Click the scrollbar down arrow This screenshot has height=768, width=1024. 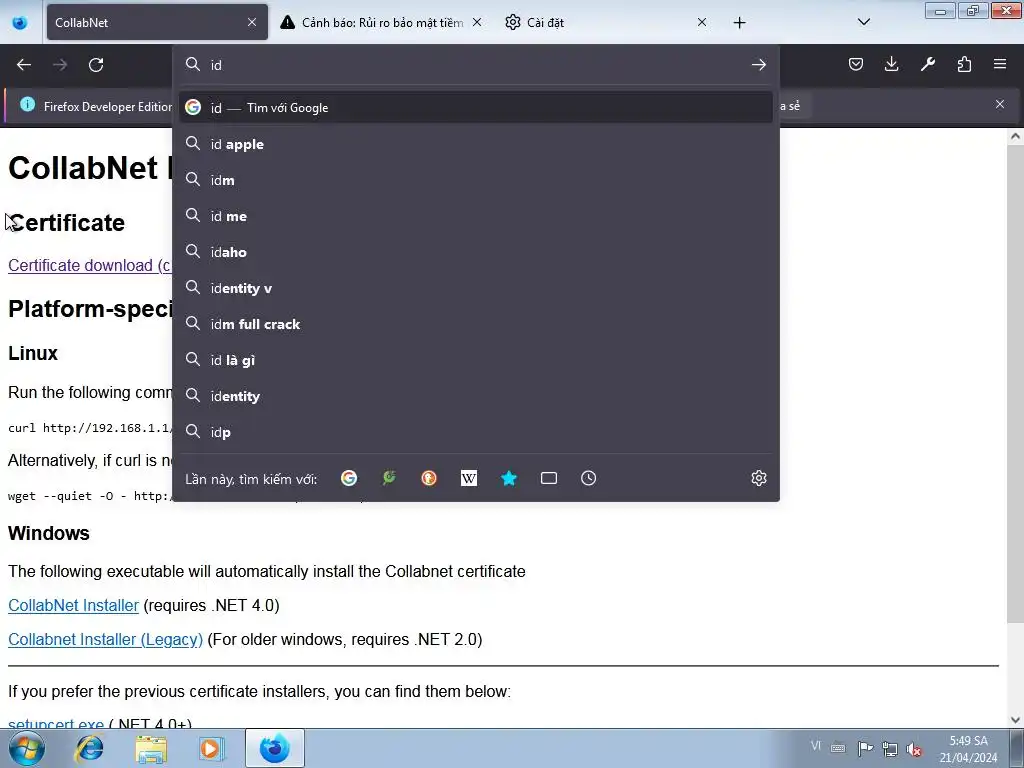tap(1015, 720)
